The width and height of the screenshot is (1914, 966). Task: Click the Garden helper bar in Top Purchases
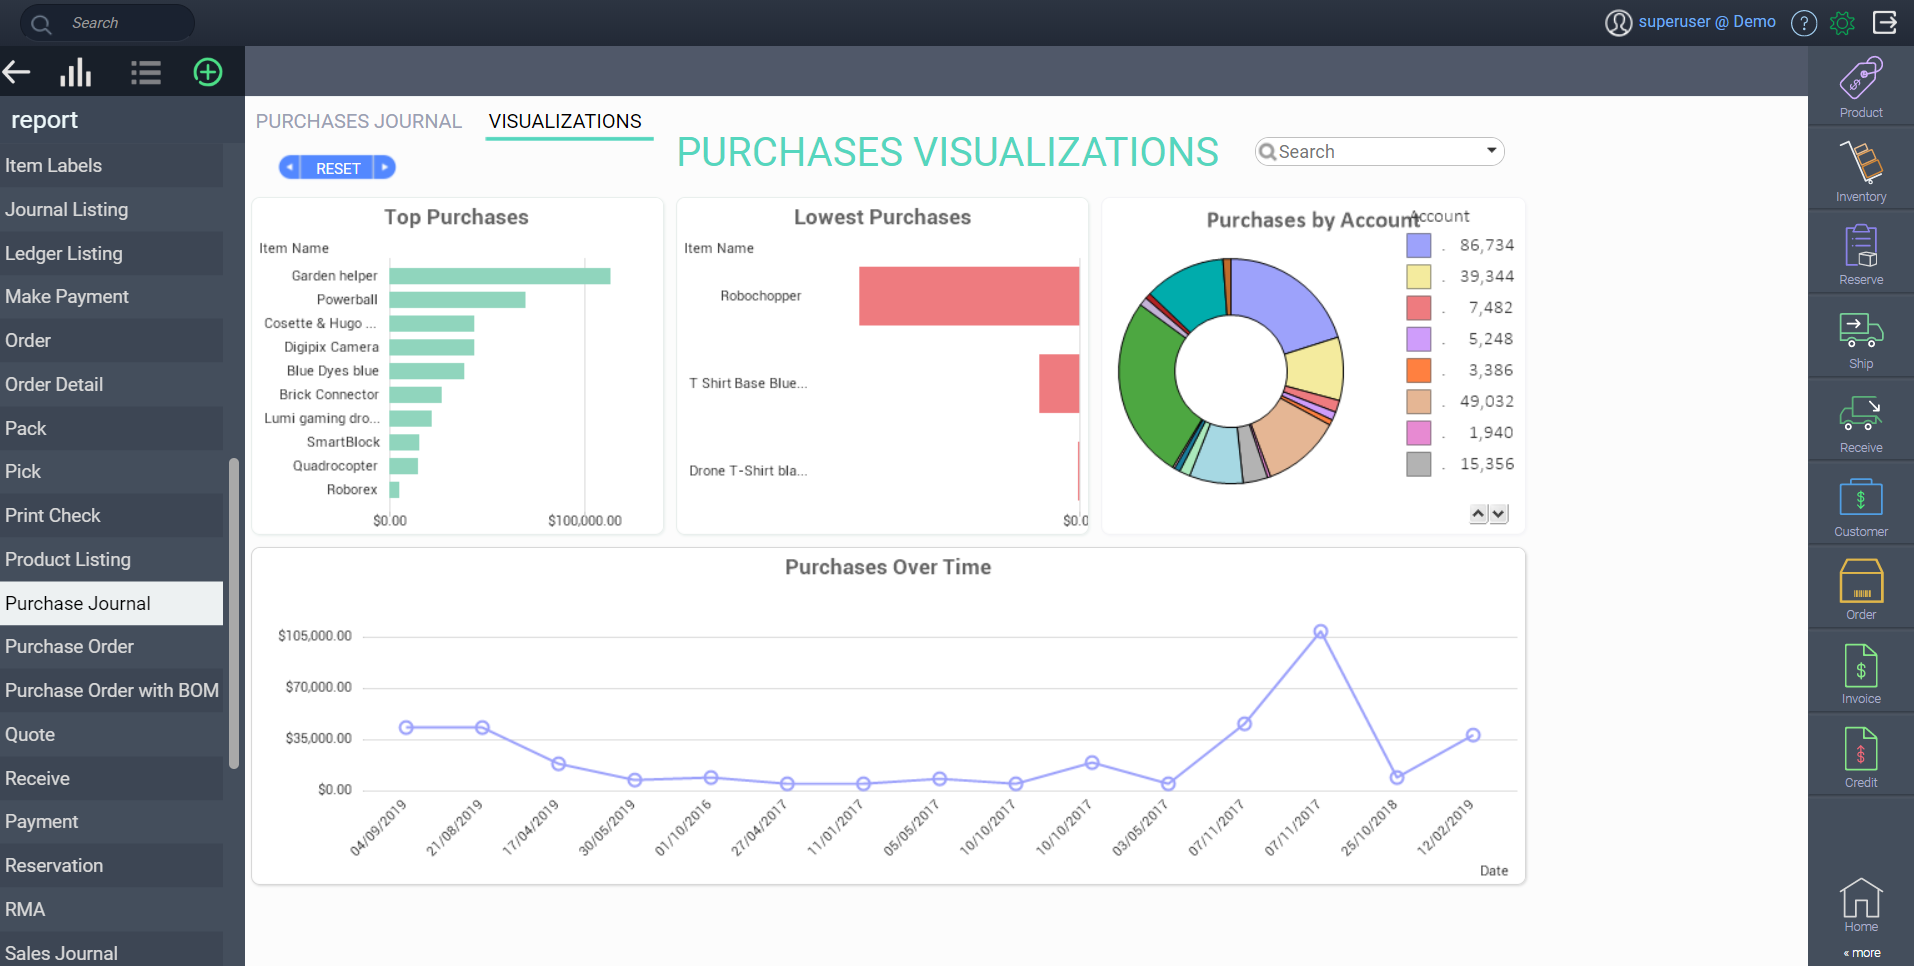coord(500,276)
